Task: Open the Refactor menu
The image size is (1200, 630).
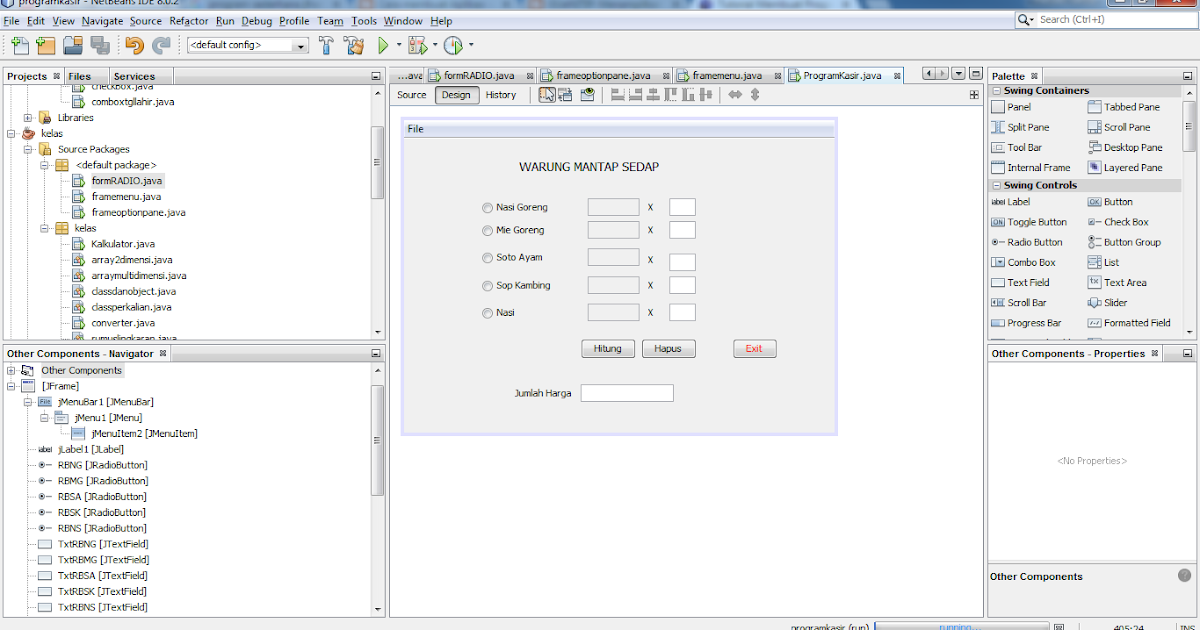Action: pos(189,20)
